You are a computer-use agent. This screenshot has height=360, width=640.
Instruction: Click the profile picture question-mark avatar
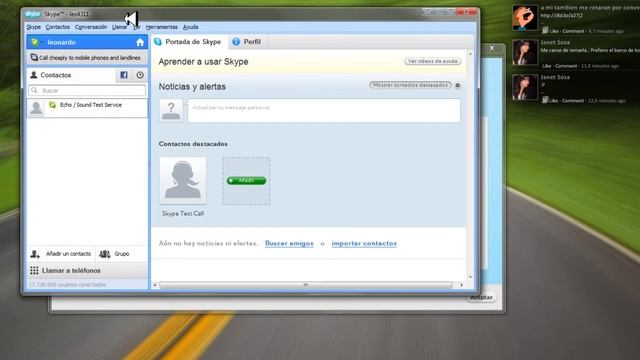pos(171,111)
